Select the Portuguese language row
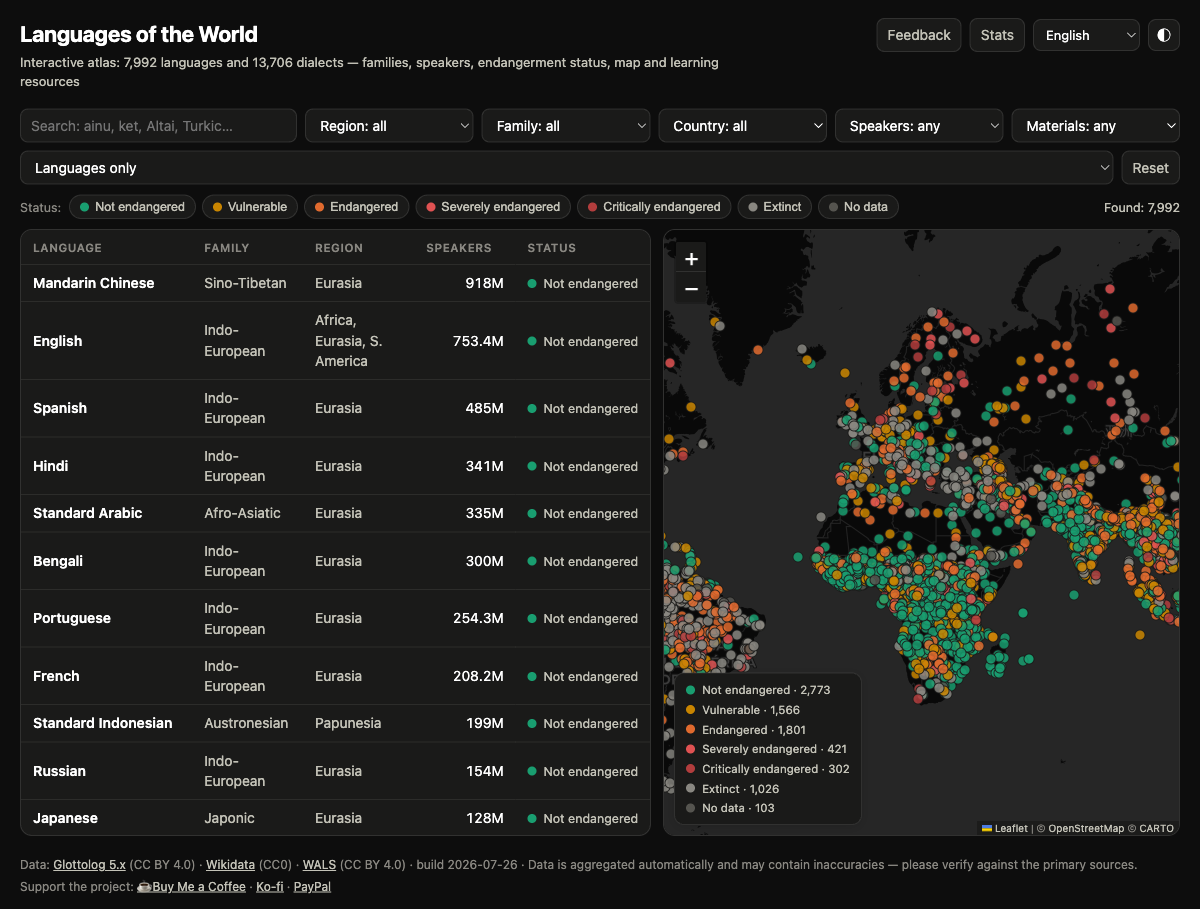The width and height of the screenshot is (1200, 909). coord(335,618)
